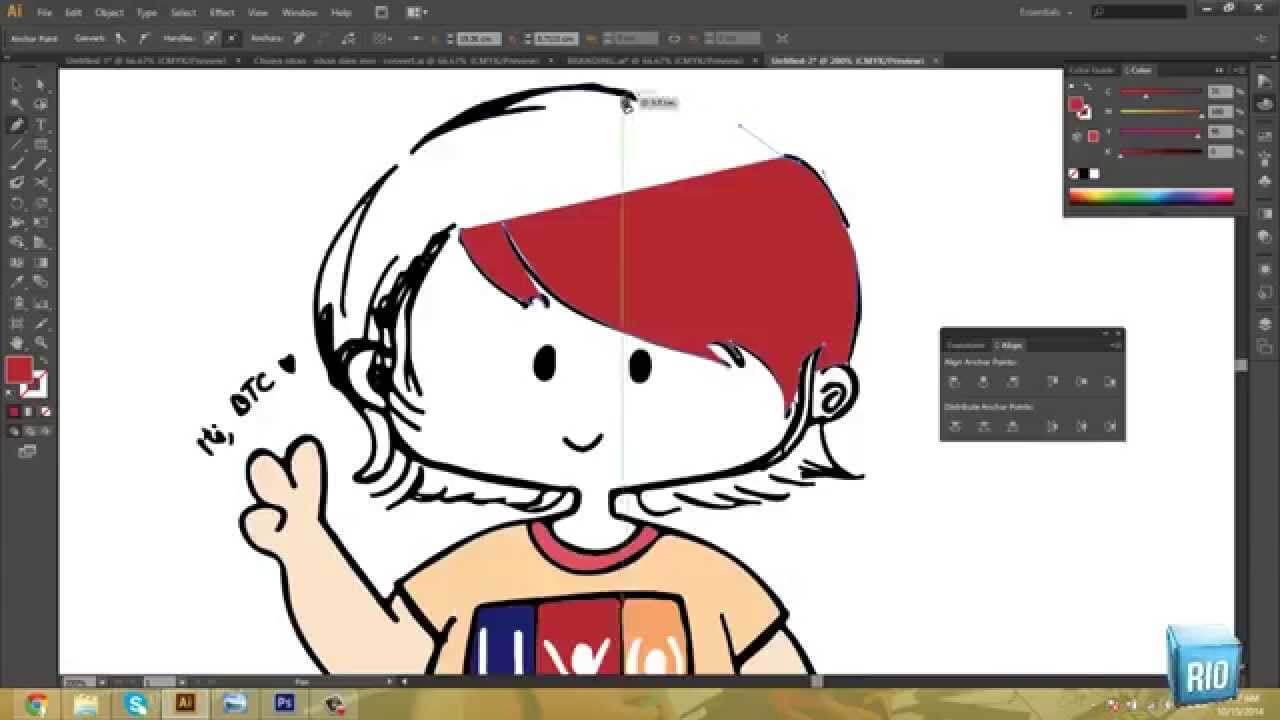Open the Layers panel from right dock

pyautogui.click(x=1264, y=324)
